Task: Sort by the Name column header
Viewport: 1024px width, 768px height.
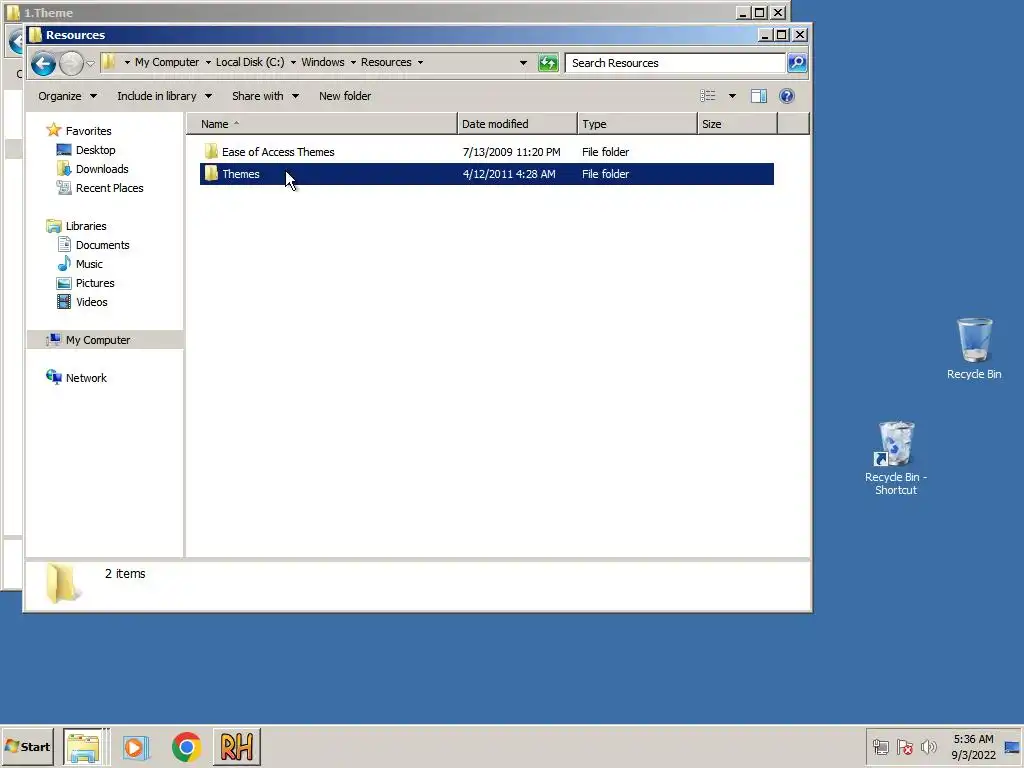Action: [322, 124]
